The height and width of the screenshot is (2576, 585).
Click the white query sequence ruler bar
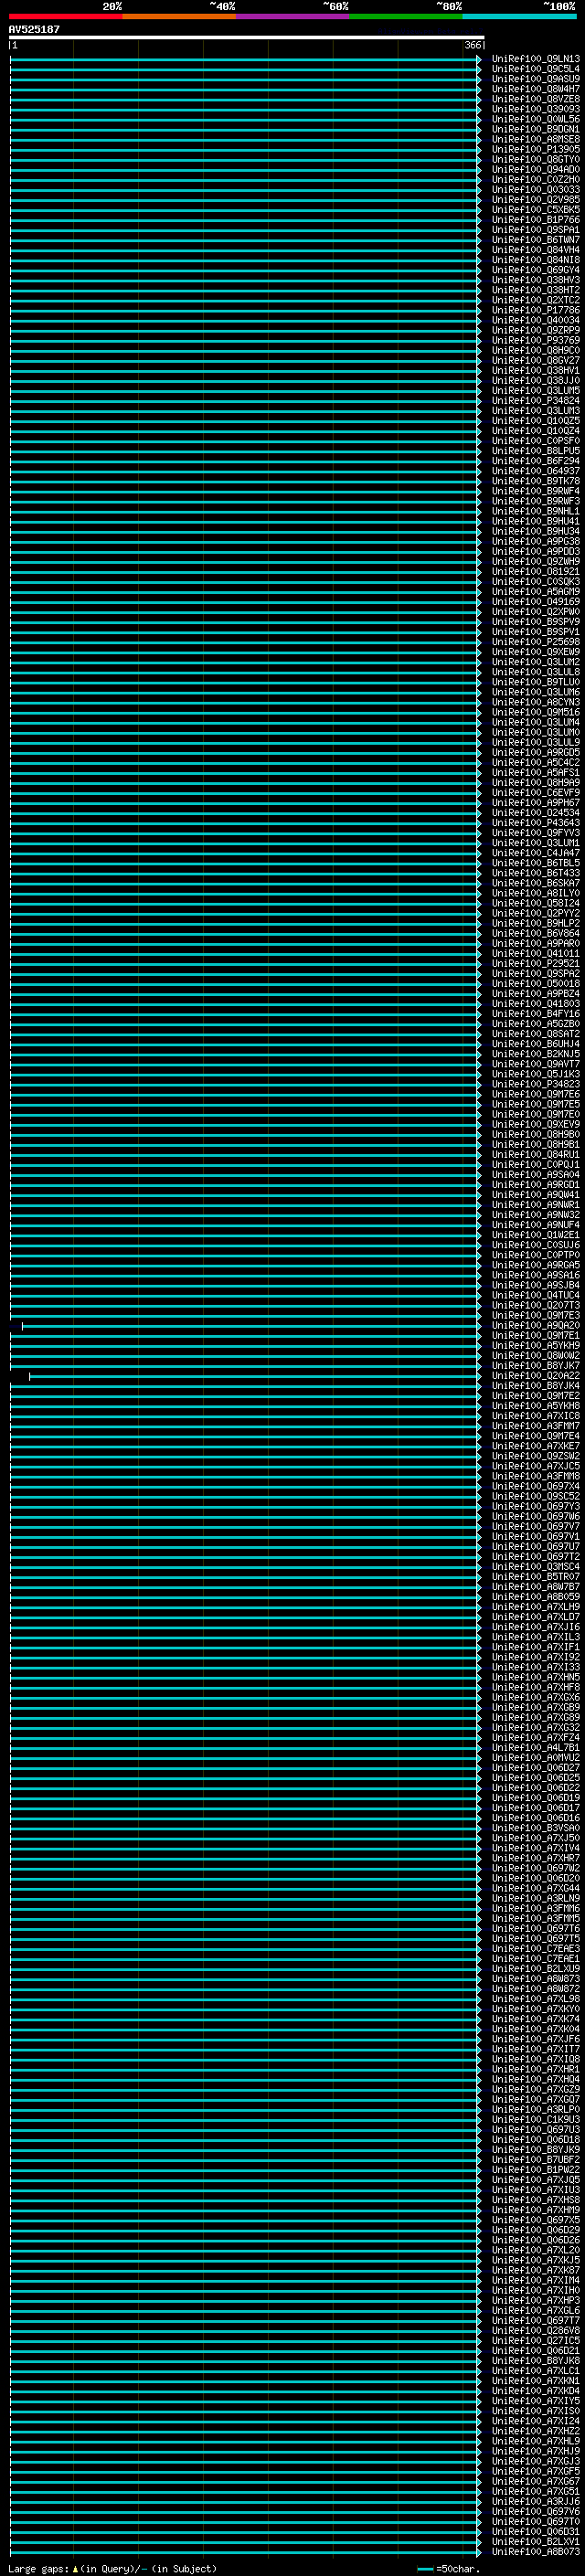tap(247, 37)
